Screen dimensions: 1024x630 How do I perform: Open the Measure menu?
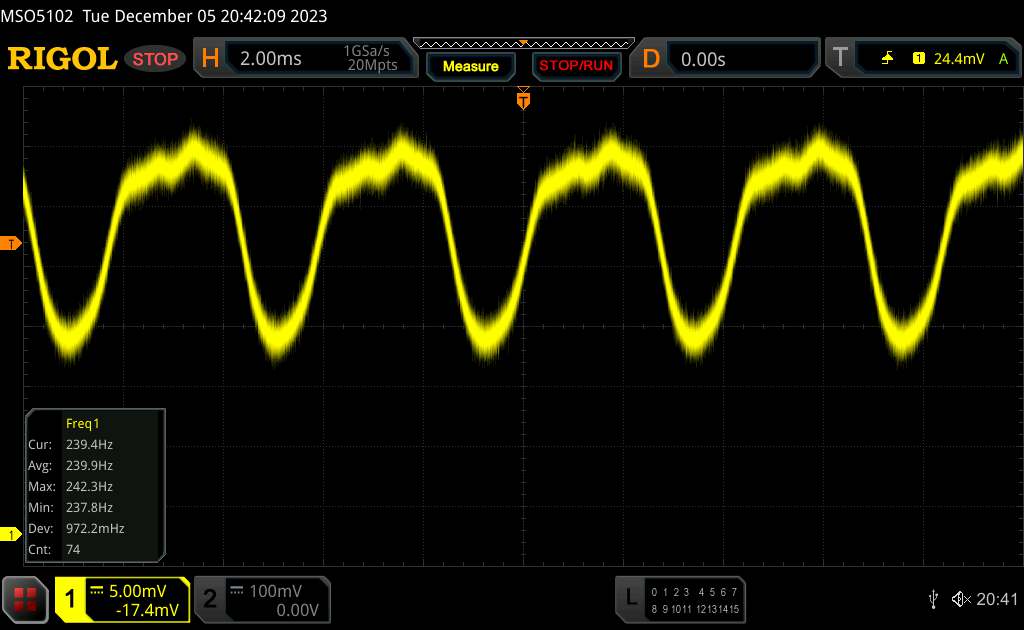click(470, 66)
